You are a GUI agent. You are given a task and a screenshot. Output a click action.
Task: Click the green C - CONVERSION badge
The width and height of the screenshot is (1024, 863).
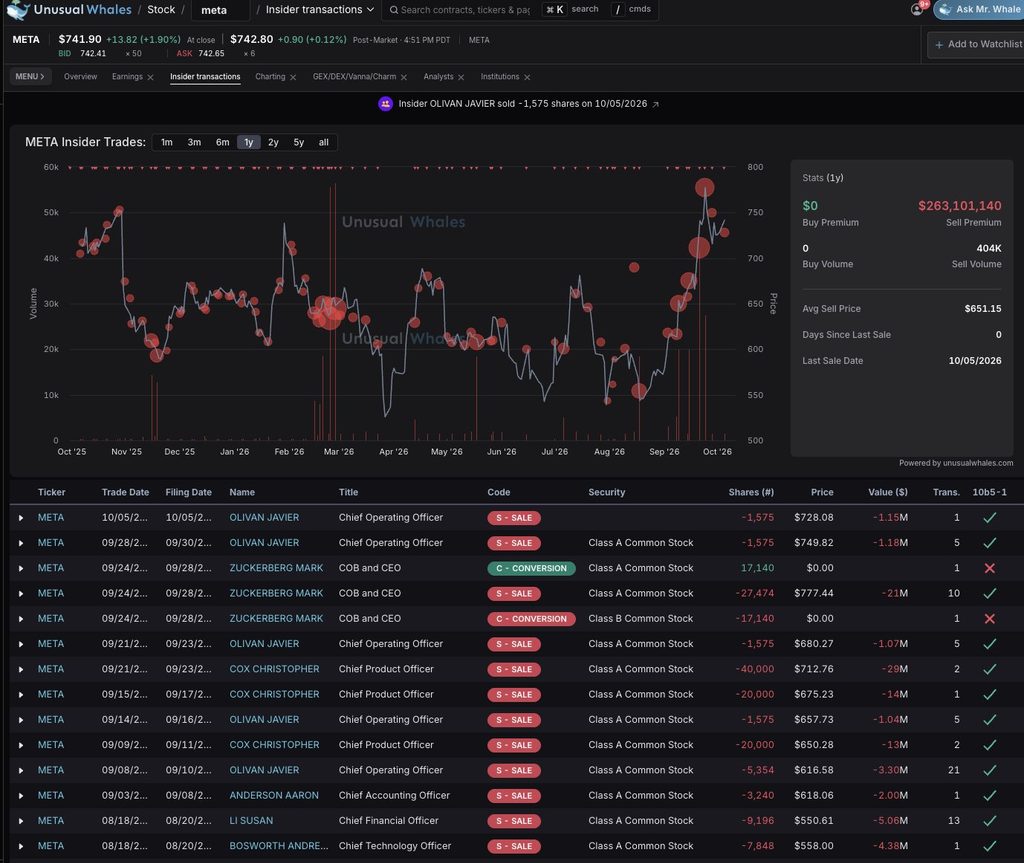pyautogui.click(x=531, y=568)
